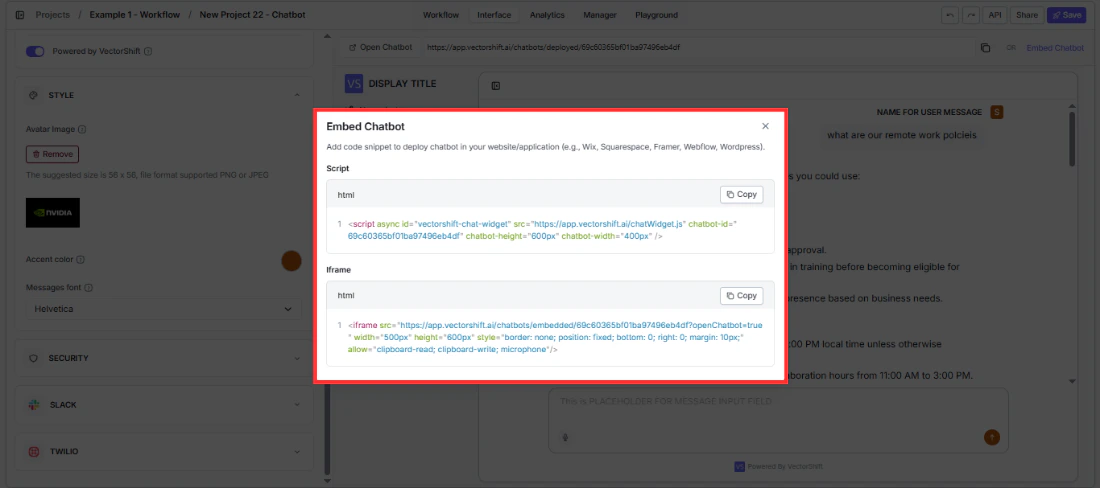Click info icon next to Messages font
Viewport: 1100px width, 490px height.
89,288
